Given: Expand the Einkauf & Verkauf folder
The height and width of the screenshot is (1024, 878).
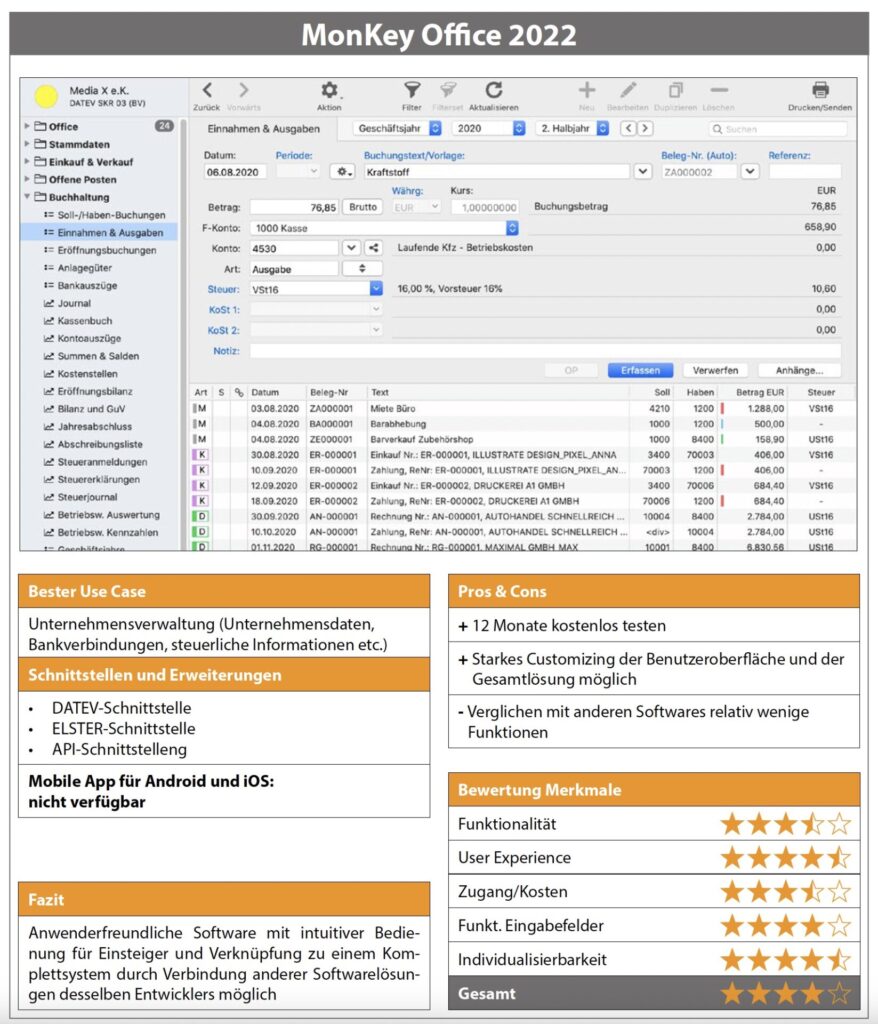Looking at the screenshot, I should point(27,161).
